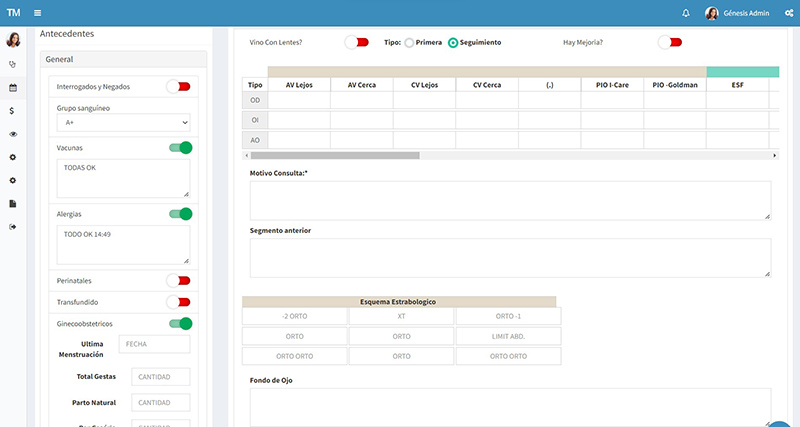The image size is (800, 427).
Task: Open the calendar sidebar icon
Action: pos(13,88)
